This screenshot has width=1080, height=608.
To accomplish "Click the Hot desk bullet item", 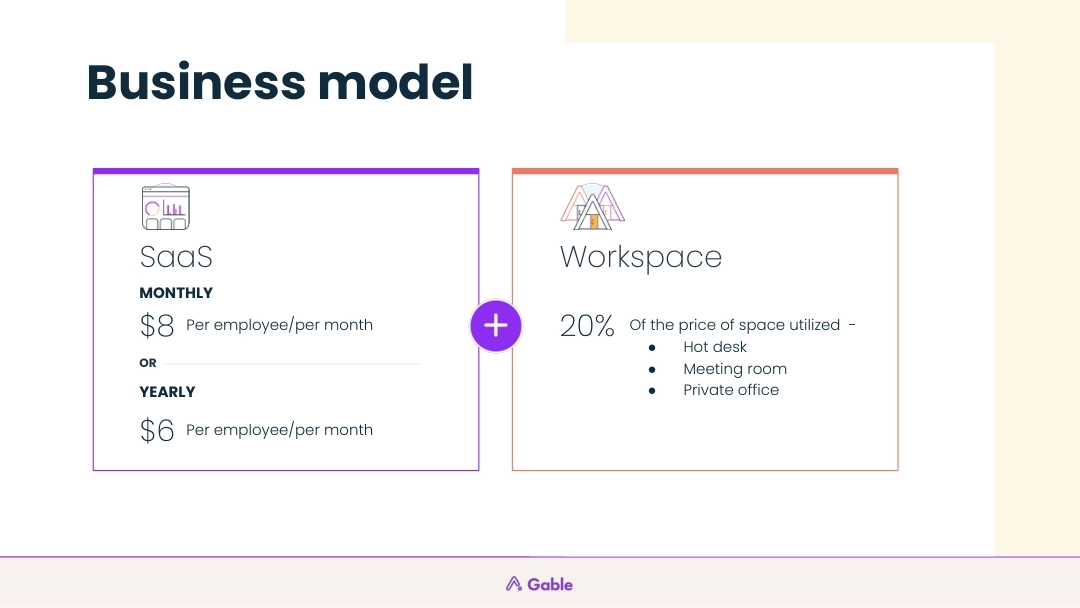I will 715,347.
